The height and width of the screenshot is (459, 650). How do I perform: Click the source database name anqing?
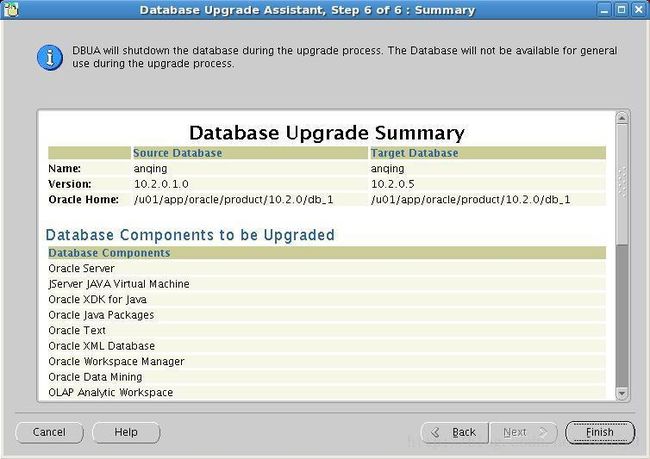pyautogui.click(x=150, y=169)
